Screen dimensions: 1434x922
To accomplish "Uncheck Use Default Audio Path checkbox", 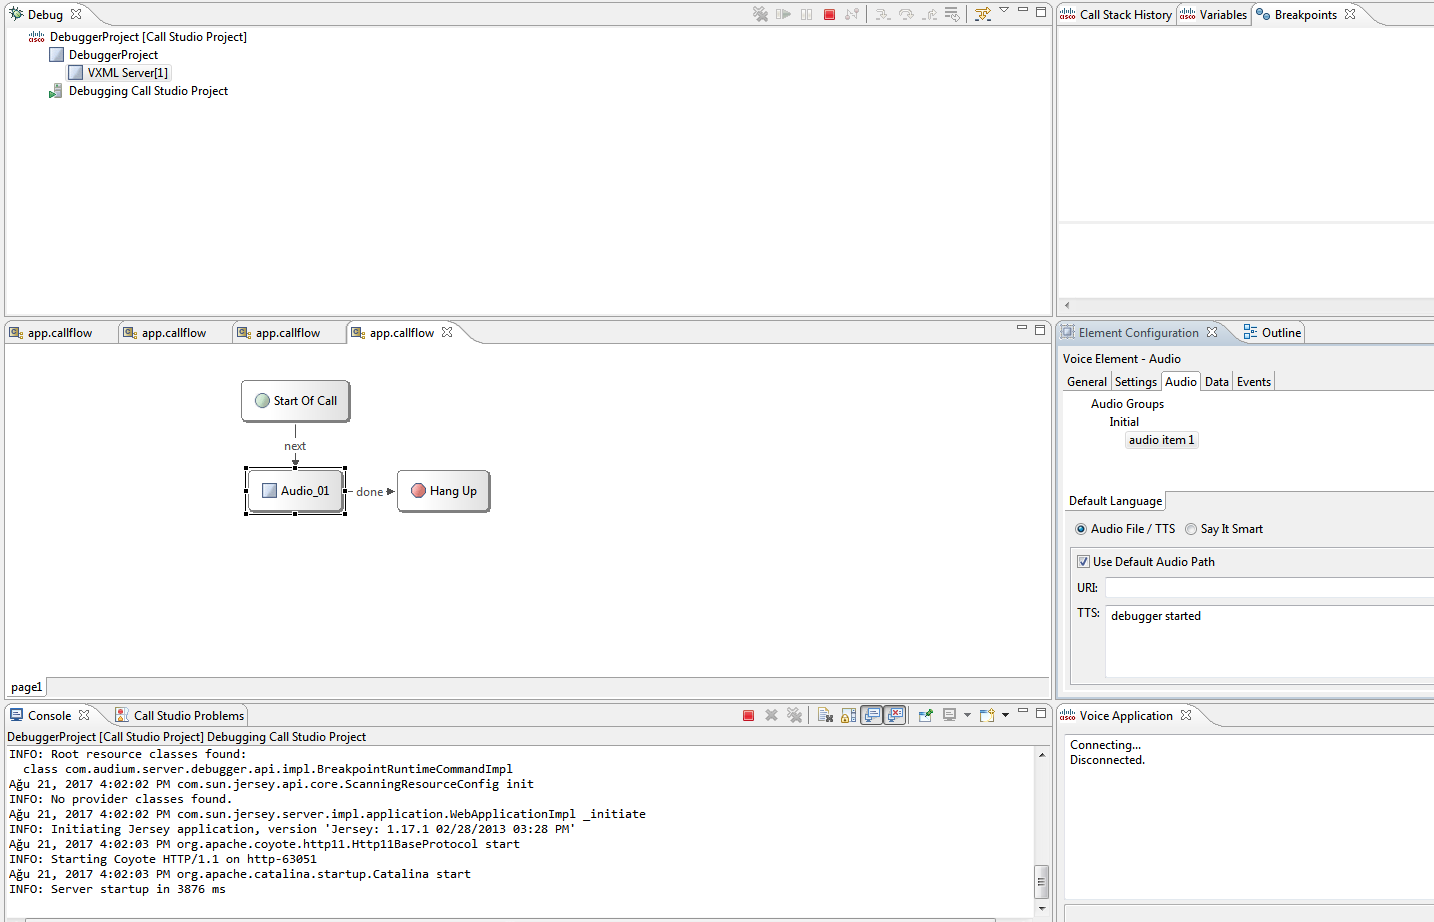I will (1083, 562).
